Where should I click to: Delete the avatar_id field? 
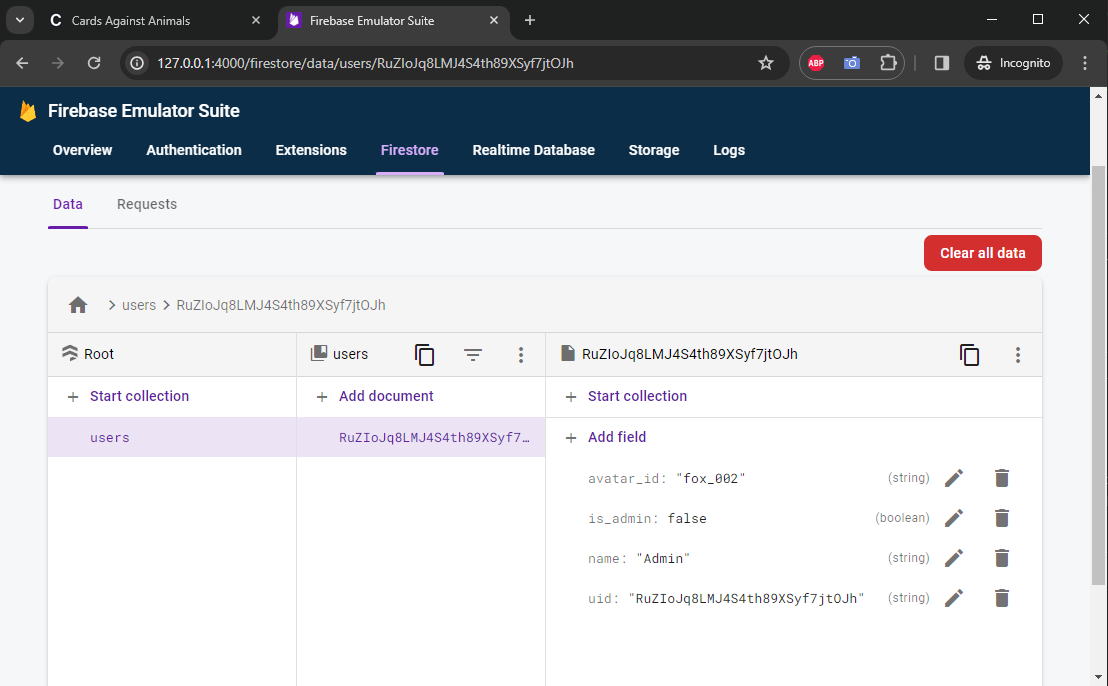click(1002, 478)
